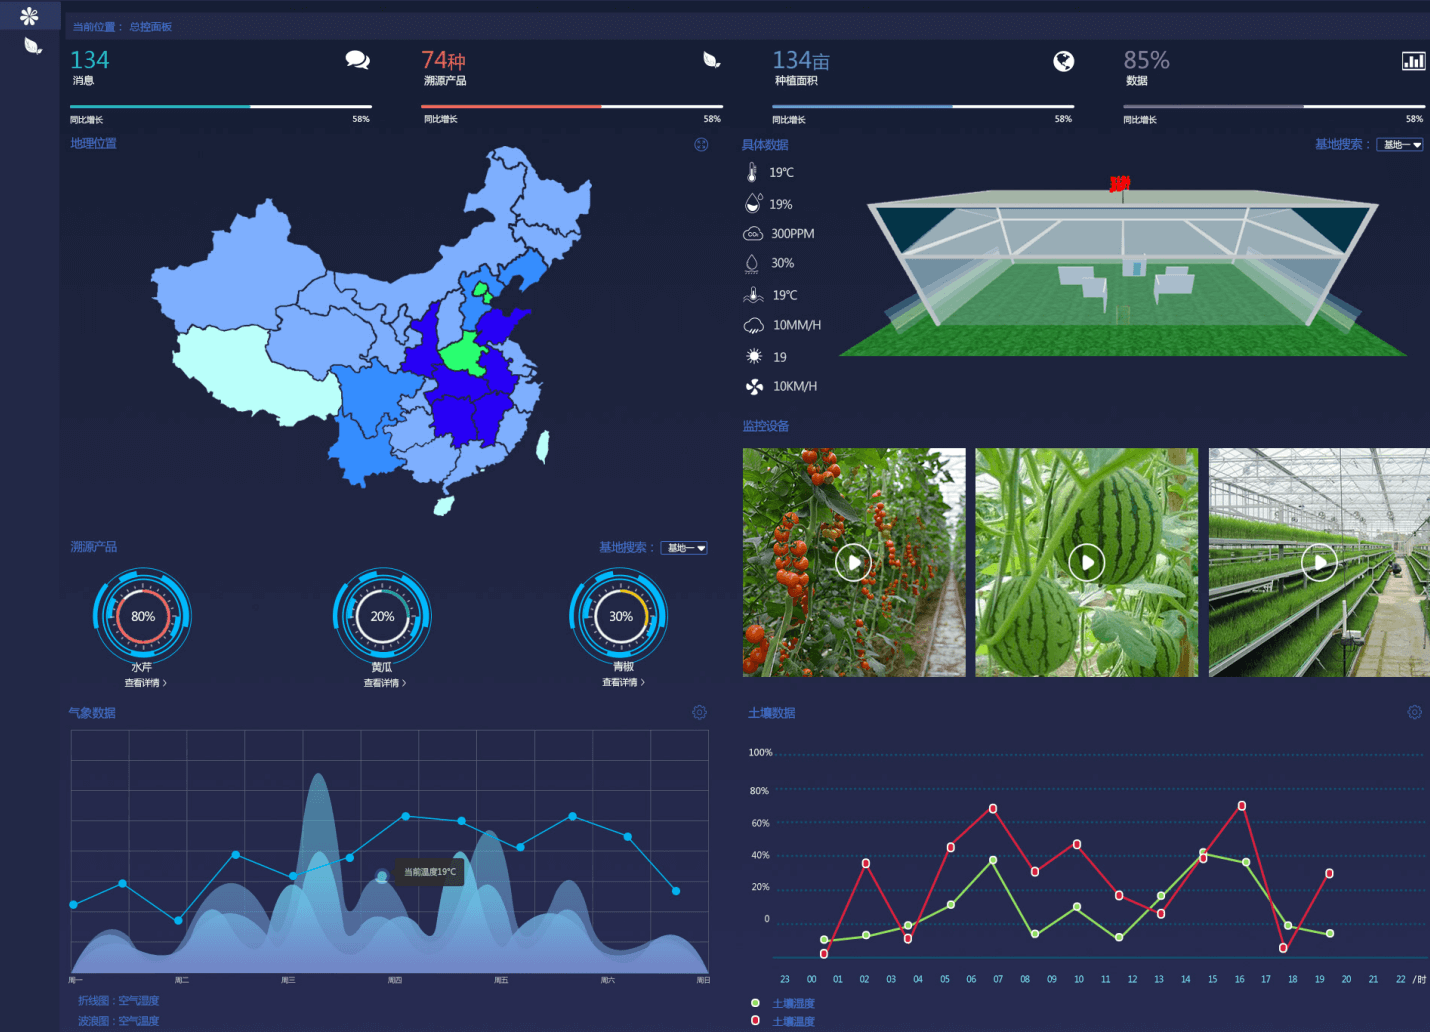This screenshot has width=1430, height=1032.
Task: Open 土壤数据 chart settings gear
Action: click(1414, 712)
